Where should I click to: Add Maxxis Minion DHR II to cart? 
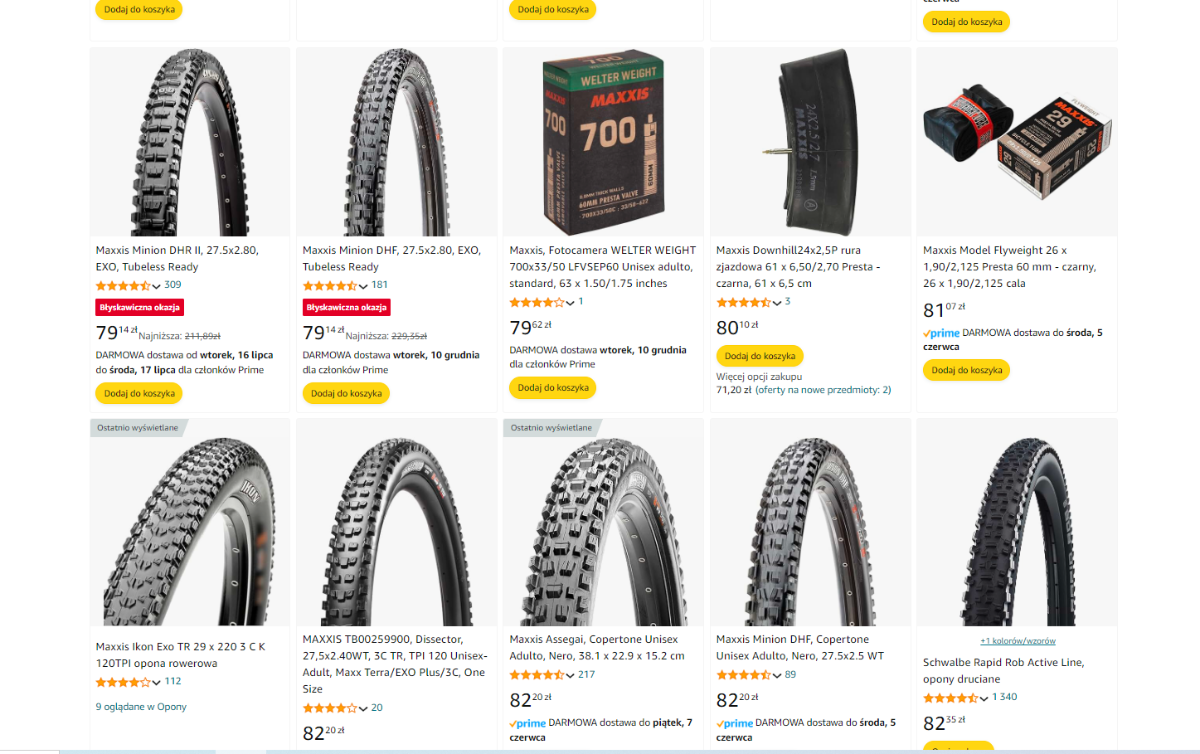(x=139, y=393)
